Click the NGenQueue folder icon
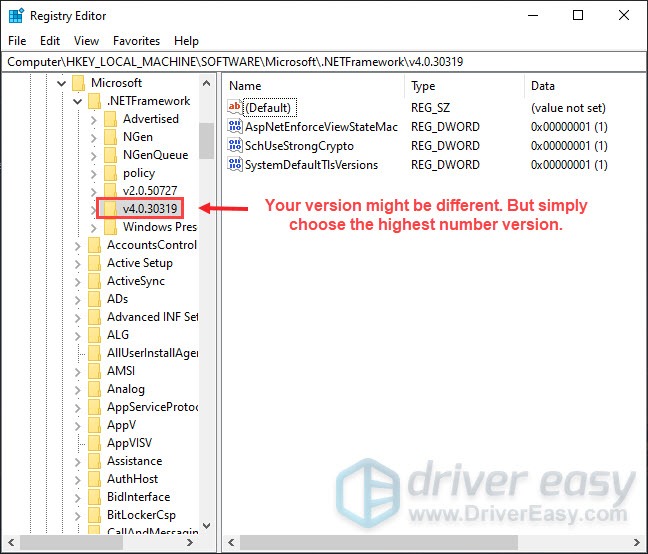The height and width of the screenshot is (554, 648). coord(111,155)
